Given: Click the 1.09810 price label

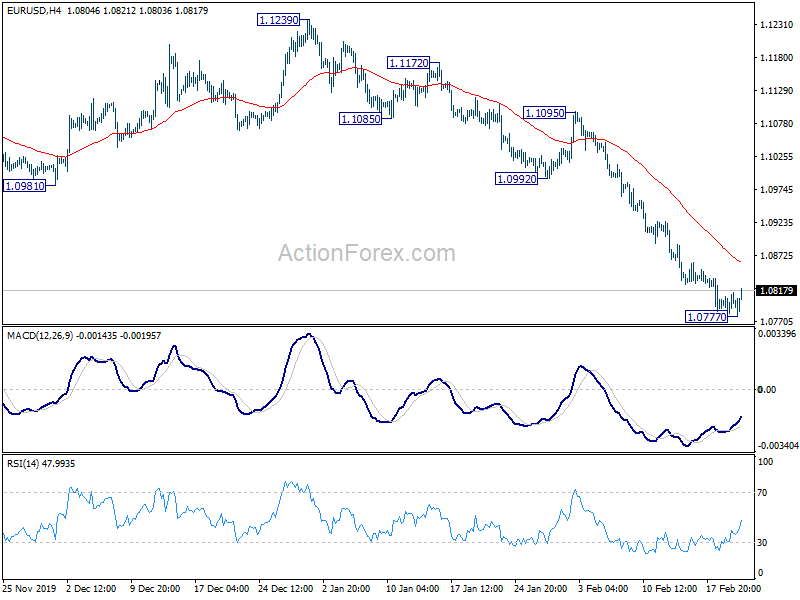Looking at the screenshot, I should (24, 186).
